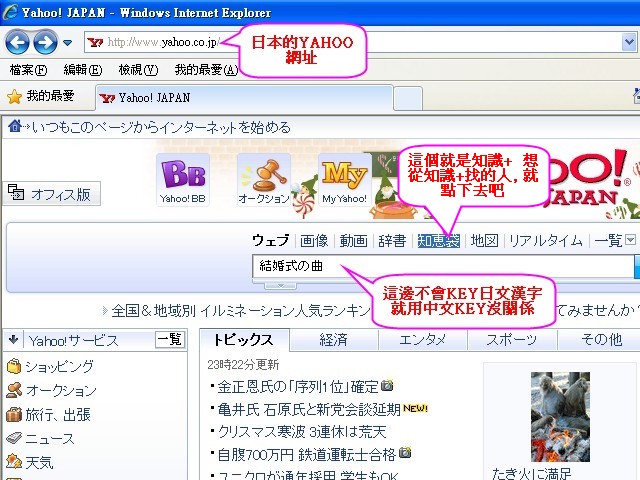Viewport: 640px width, 480px height.
Task: Open the ショッピング service link
Action: point(60,366)
